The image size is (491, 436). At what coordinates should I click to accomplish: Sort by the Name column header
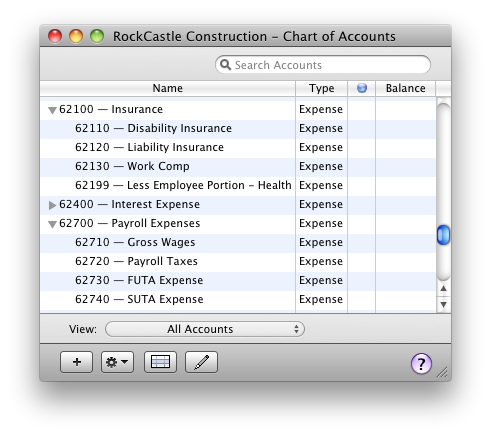click(168, 88)
